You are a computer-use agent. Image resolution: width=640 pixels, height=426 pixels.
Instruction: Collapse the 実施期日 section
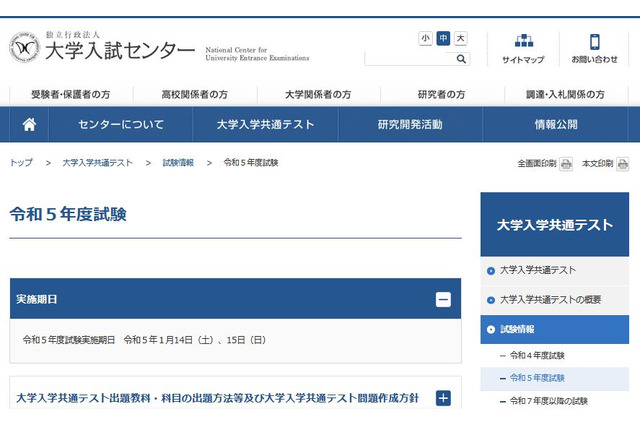443,300
